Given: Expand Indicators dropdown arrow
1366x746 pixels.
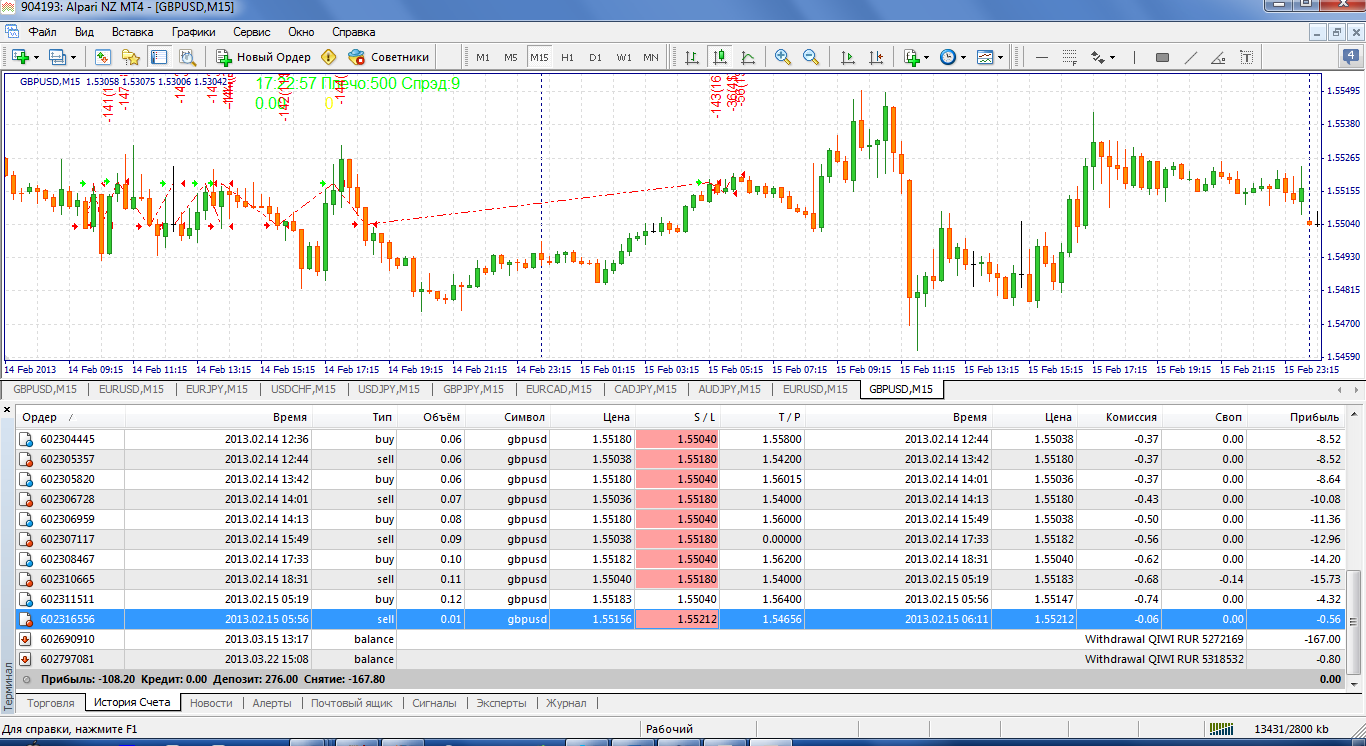Looking at the screenshot, I should [927, 58].
